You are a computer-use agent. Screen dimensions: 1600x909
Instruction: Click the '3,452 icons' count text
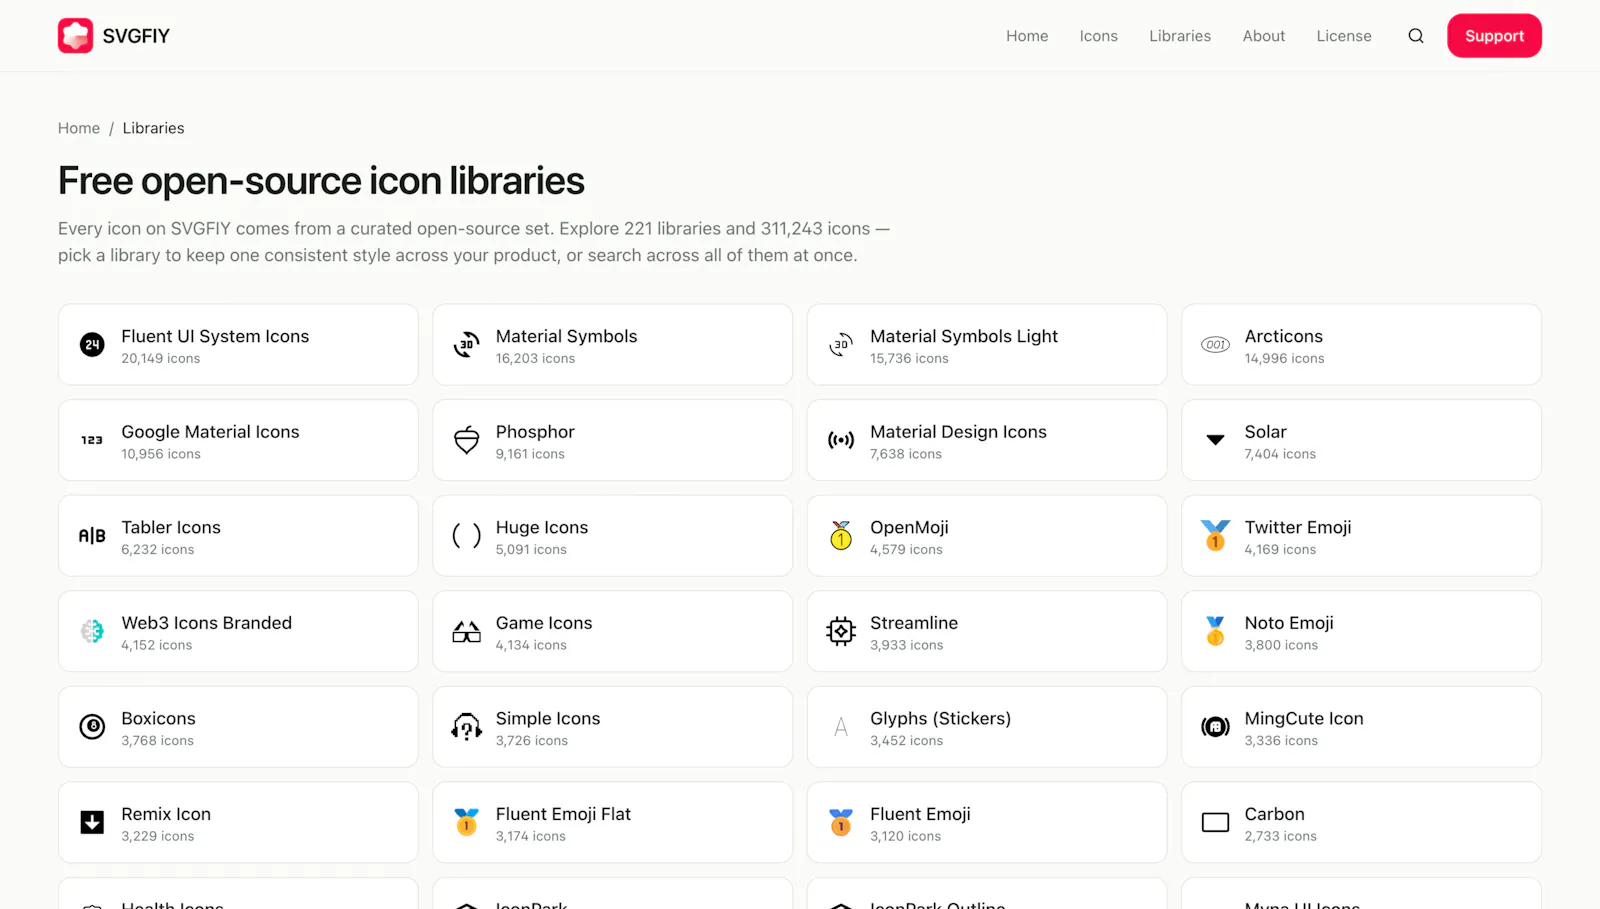click(906, 741)
